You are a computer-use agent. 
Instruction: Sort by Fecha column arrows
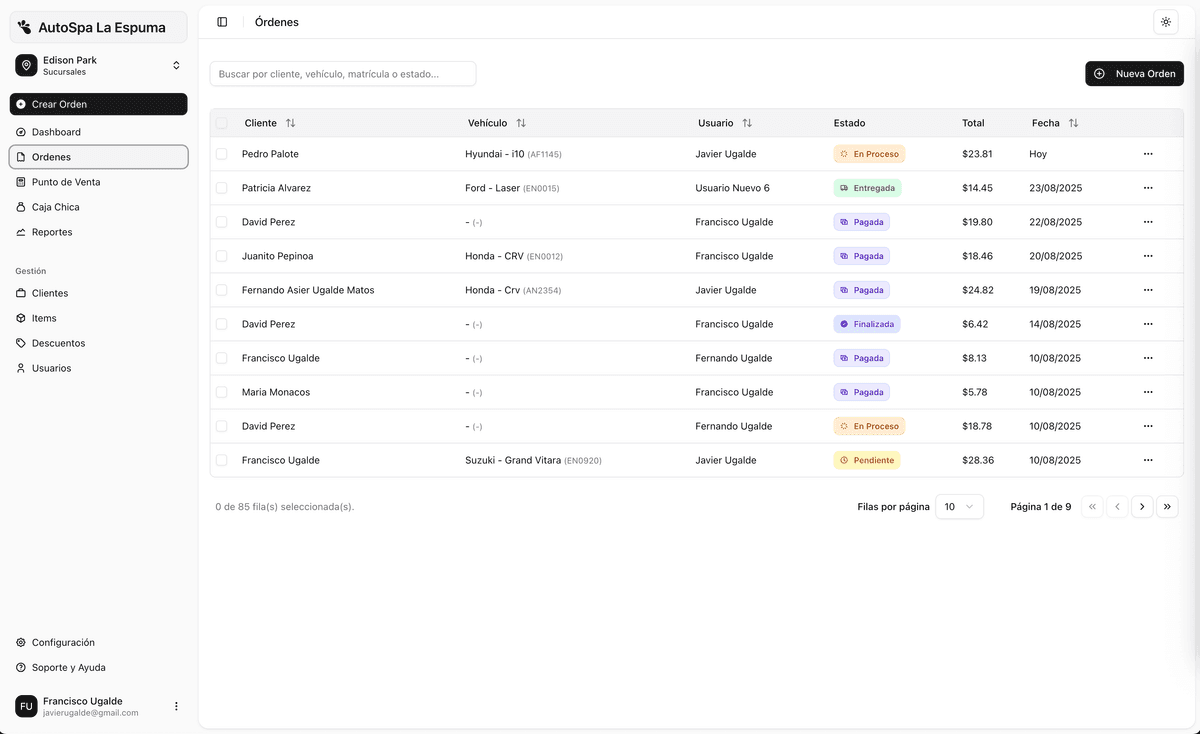click(1073, 123)
